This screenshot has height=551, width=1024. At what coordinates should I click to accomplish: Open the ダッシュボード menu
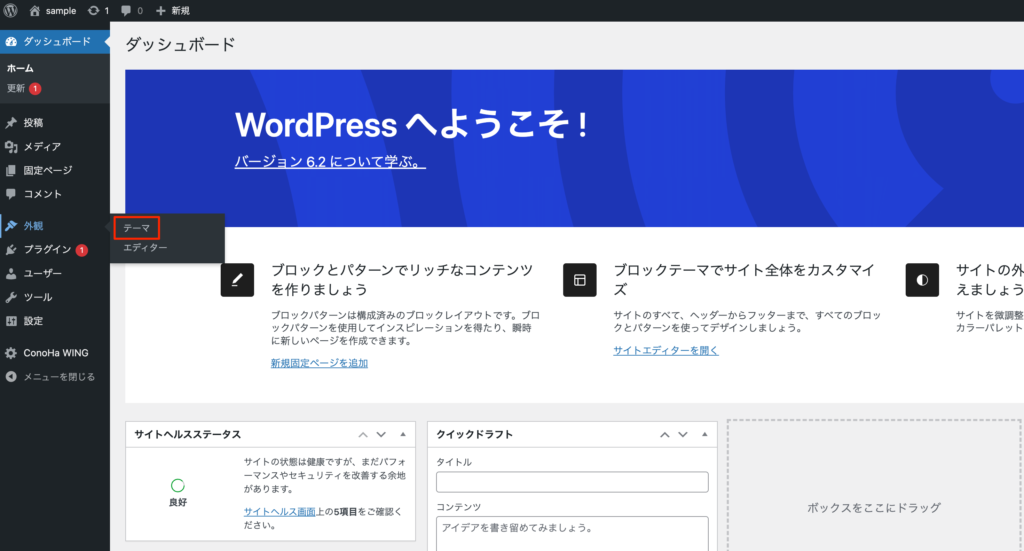[x=55, y=42]
